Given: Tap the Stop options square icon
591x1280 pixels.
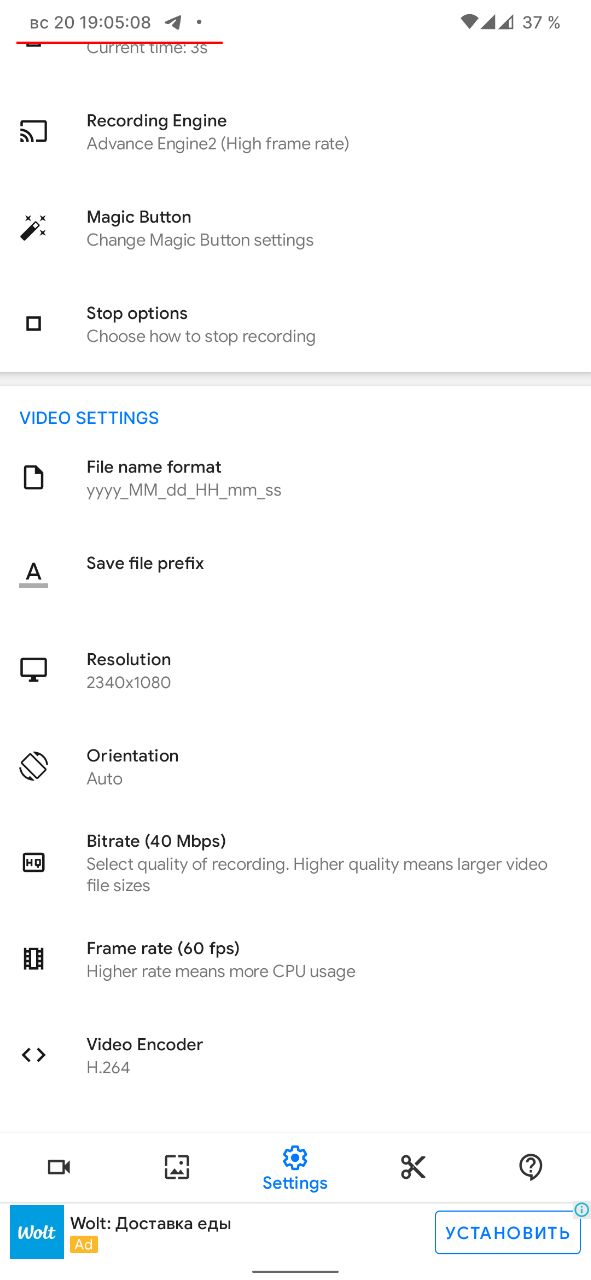Looking at the screenshot, I should click(x=33, y=324).
